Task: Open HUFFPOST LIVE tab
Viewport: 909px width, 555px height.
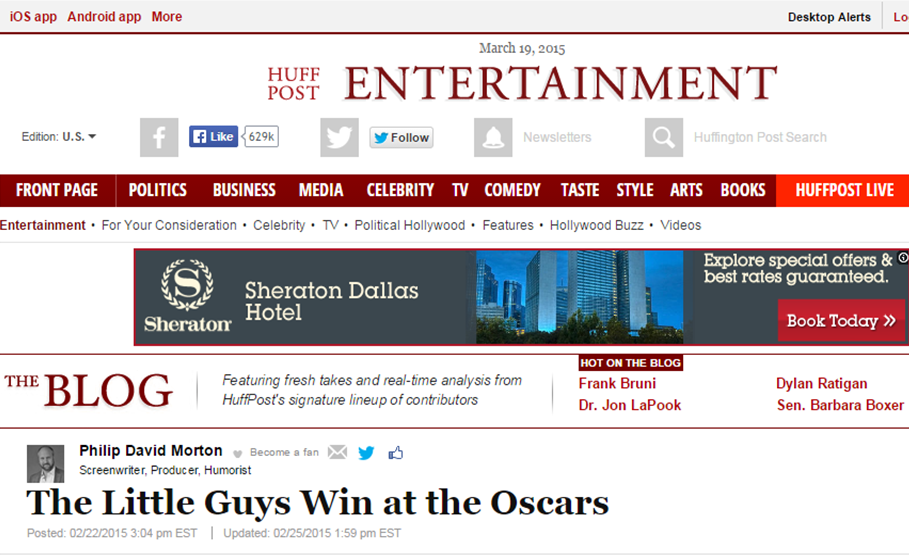Action: pyautogui.click(x=845, y=190)
